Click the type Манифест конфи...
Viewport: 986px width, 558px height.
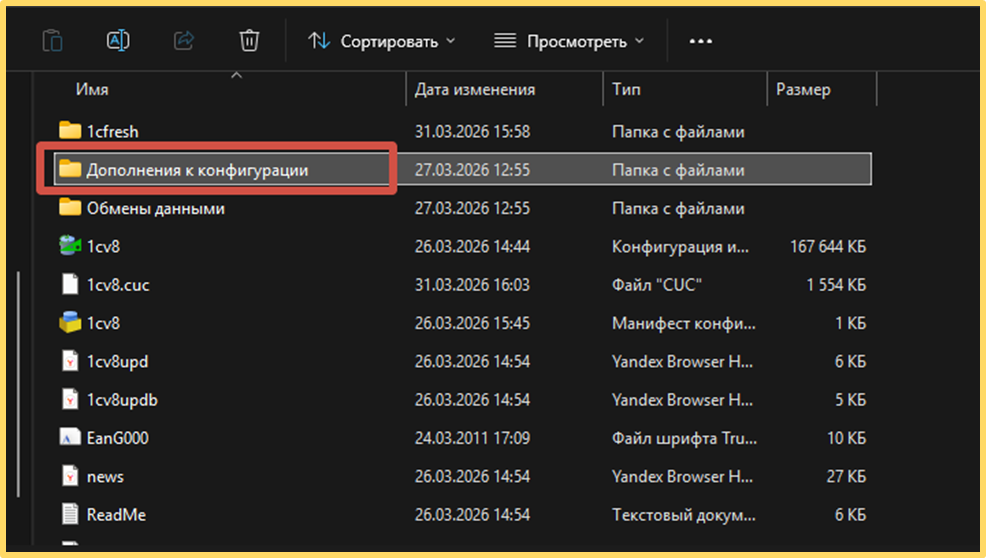[684, 323]
